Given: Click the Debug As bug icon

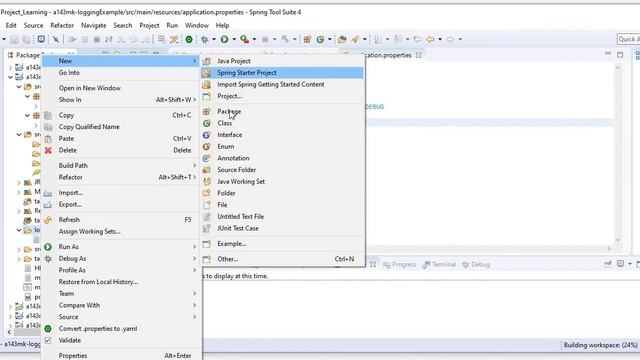Looking at the screenshot, I should click(48, 258).
